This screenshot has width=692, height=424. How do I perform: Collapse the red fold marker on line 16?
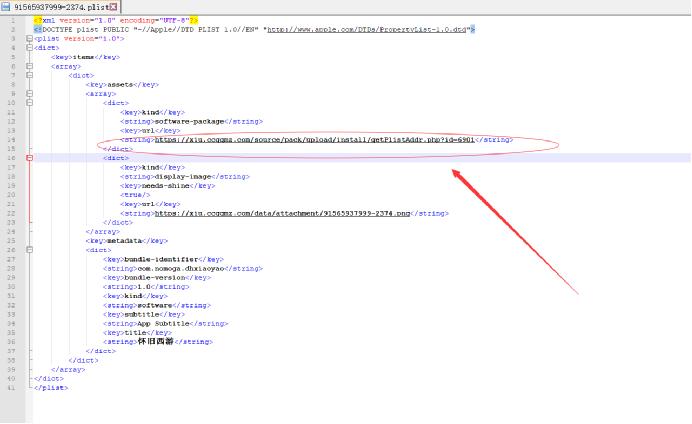click(x=30, y=158)
